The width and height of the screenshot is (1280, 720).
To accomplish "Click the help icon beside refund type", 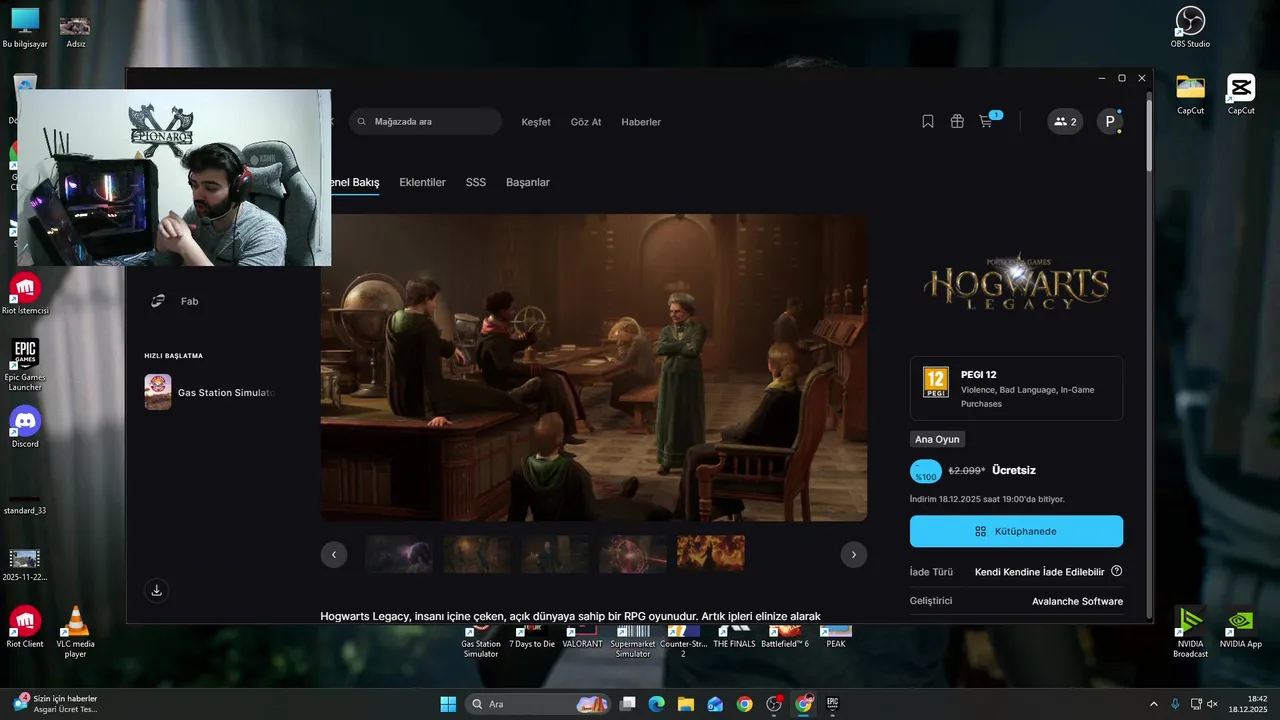I will 1117,571.
